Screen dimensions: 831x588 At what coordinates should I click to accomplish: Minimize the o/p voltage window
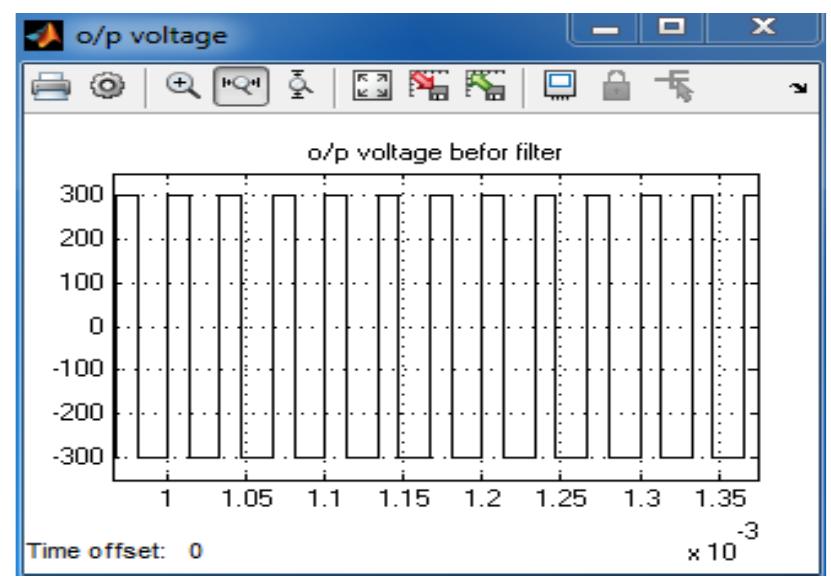[x=605, y=29]
